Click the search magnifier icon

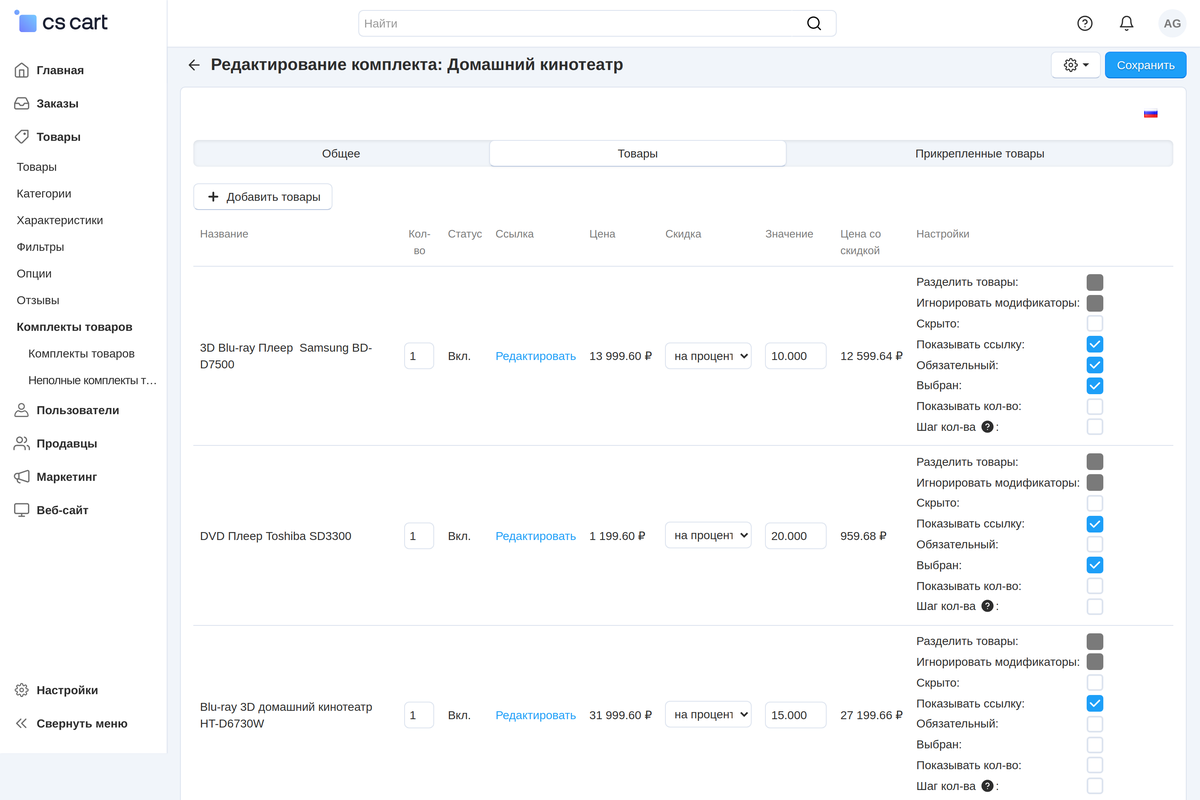click(x=814, y=23)
